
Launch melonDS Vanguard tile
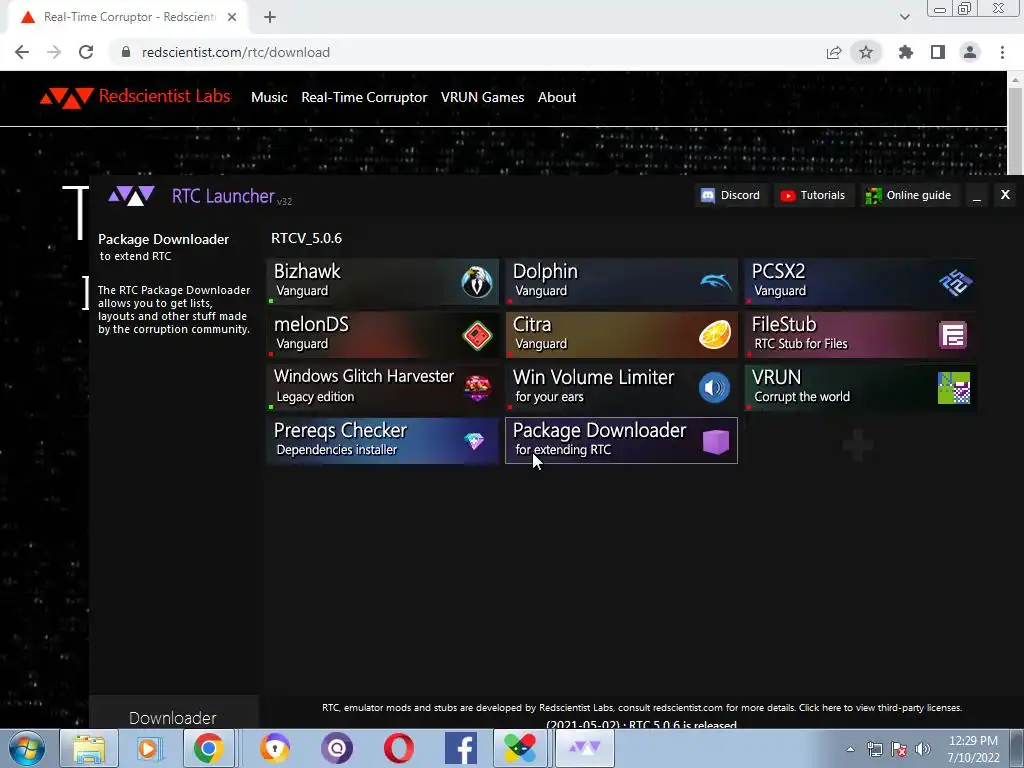pos(383,334)
